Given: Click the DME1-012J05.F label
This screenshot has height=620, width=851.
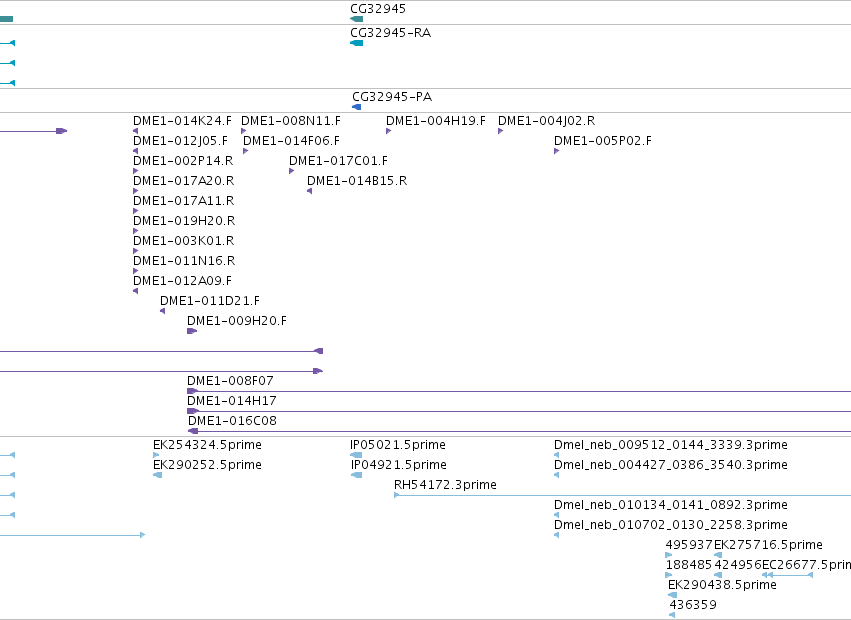Looking at the screenshot, I should point(180,141).
